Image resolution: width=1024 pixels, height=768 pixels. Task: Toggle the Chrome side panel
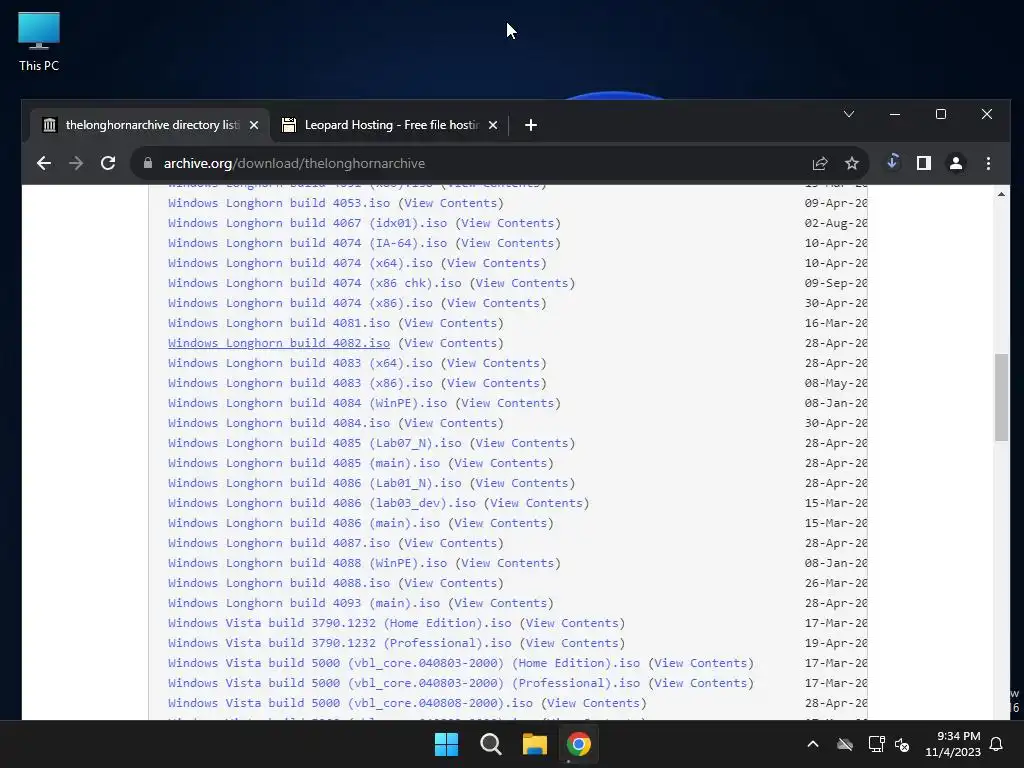(923, 163)
